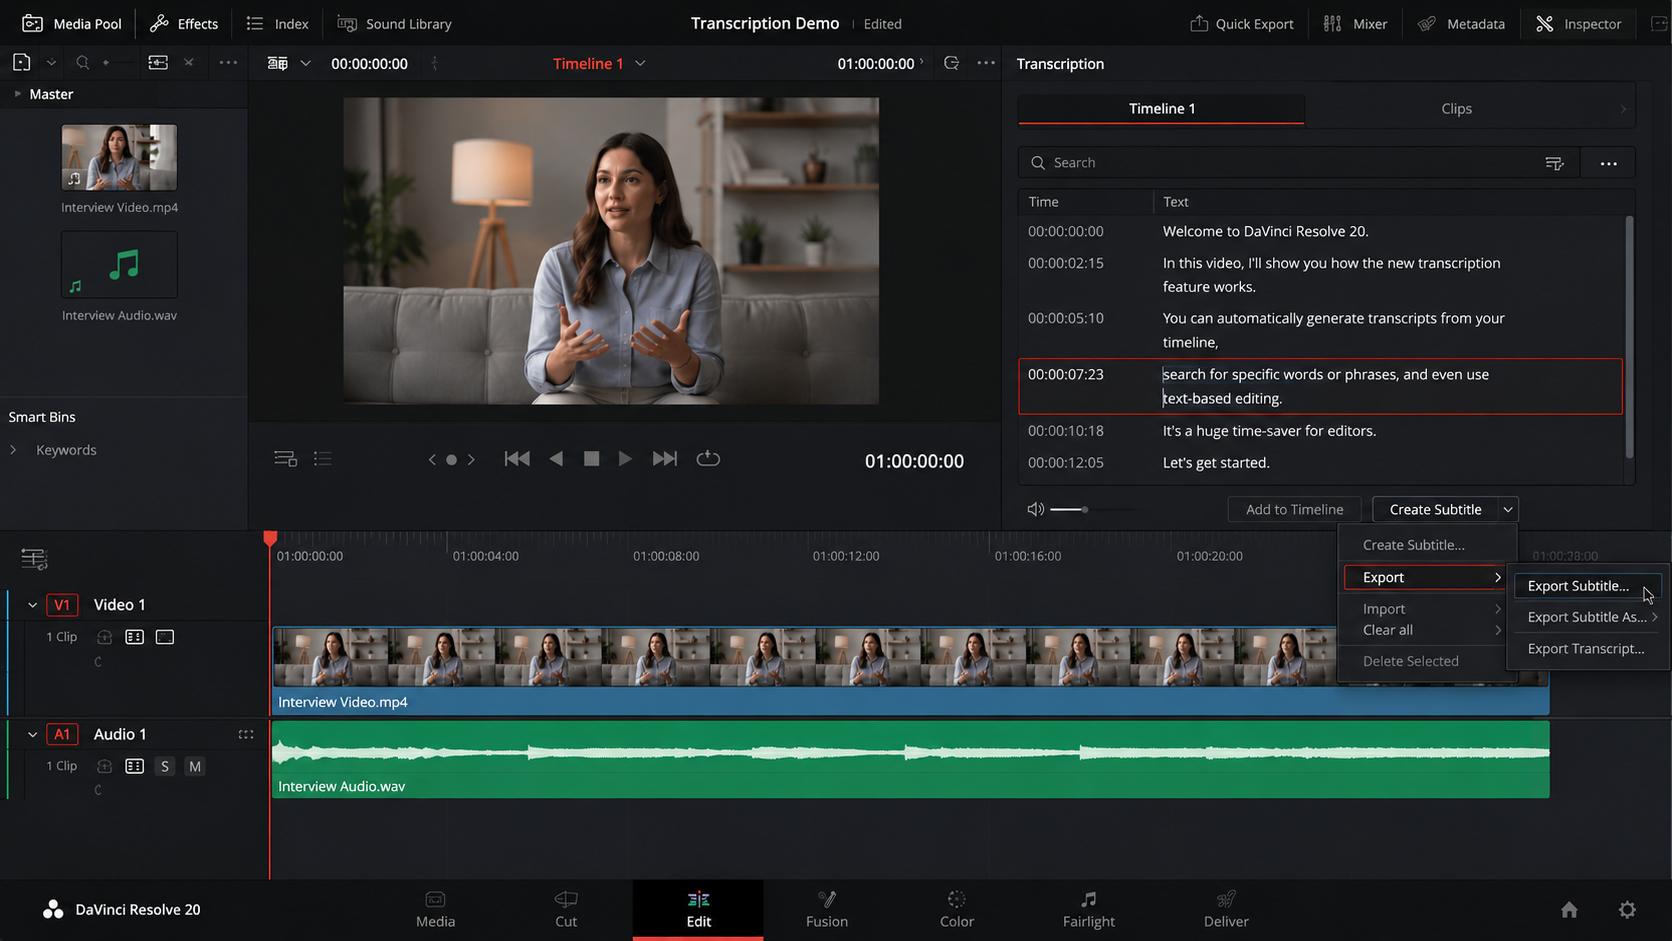Select 'Let's get started.' transcript line

1216,463
